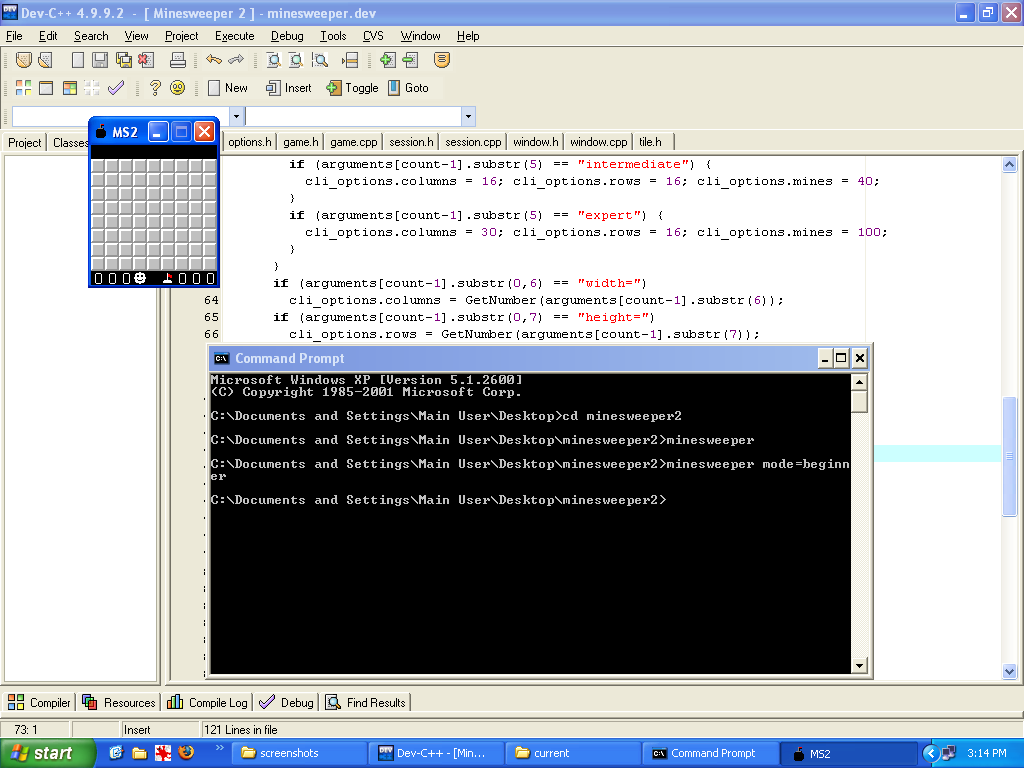Open the Execute menu
This screenshot has height=768, width=1024.
tap(234, 36)
